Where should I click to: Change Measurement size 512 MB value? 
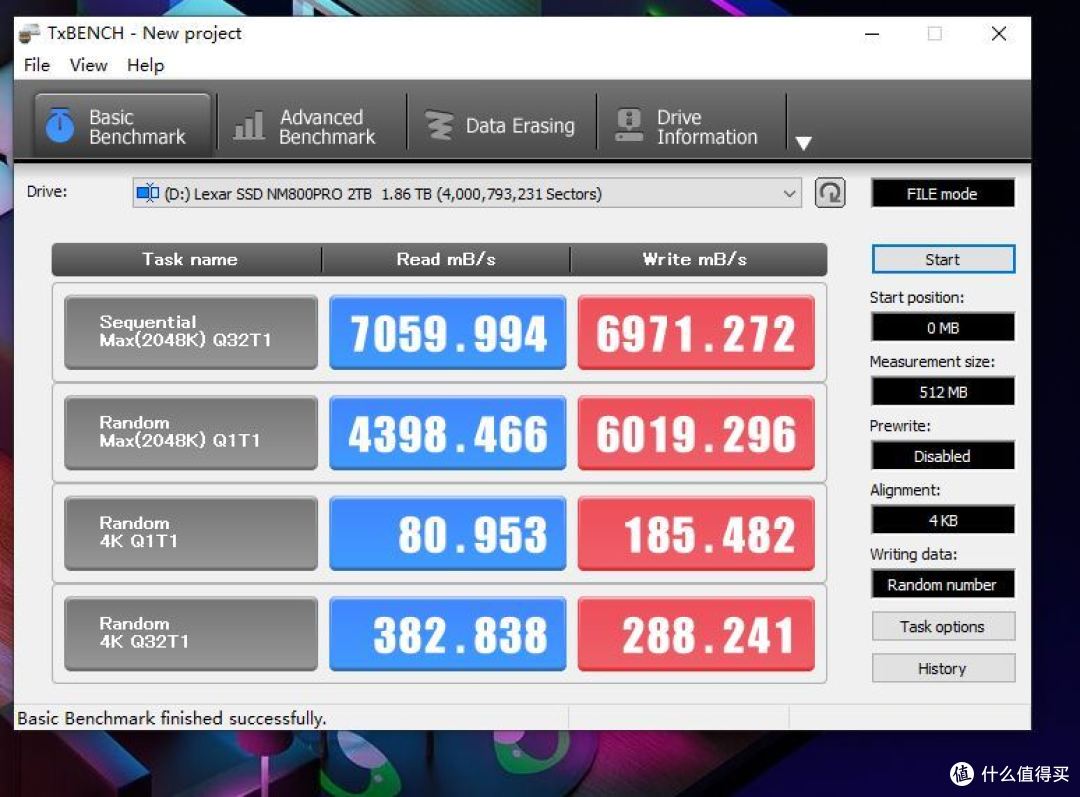coord(943,391)
